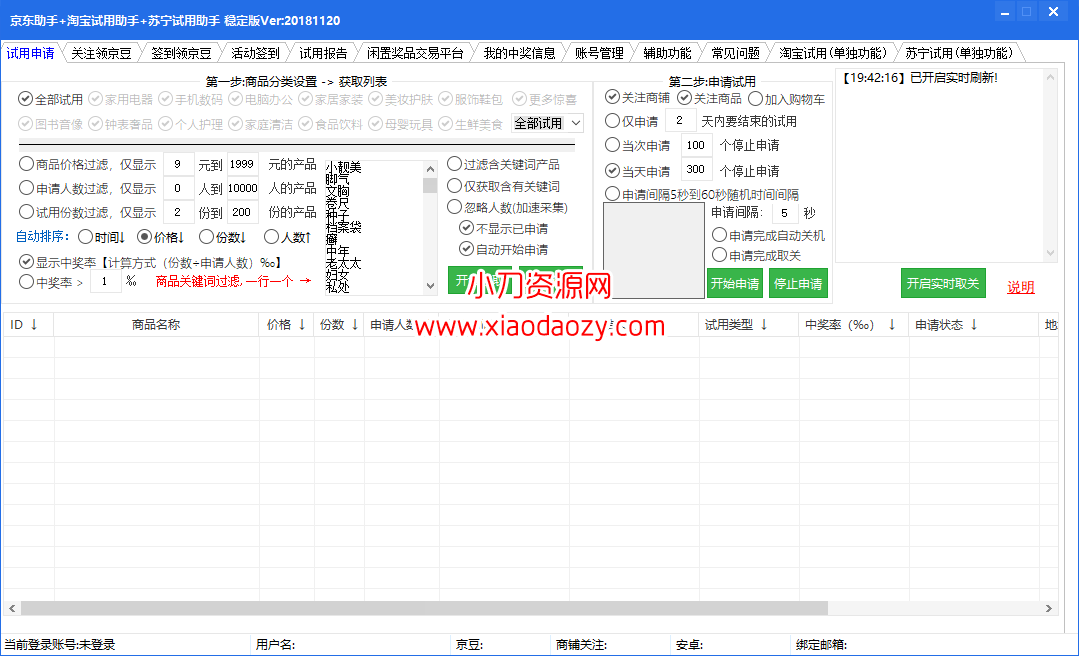Enable the 中奖率 > filter option
Viewport: 1079px width, 656px height.
[x=51, y=282]
